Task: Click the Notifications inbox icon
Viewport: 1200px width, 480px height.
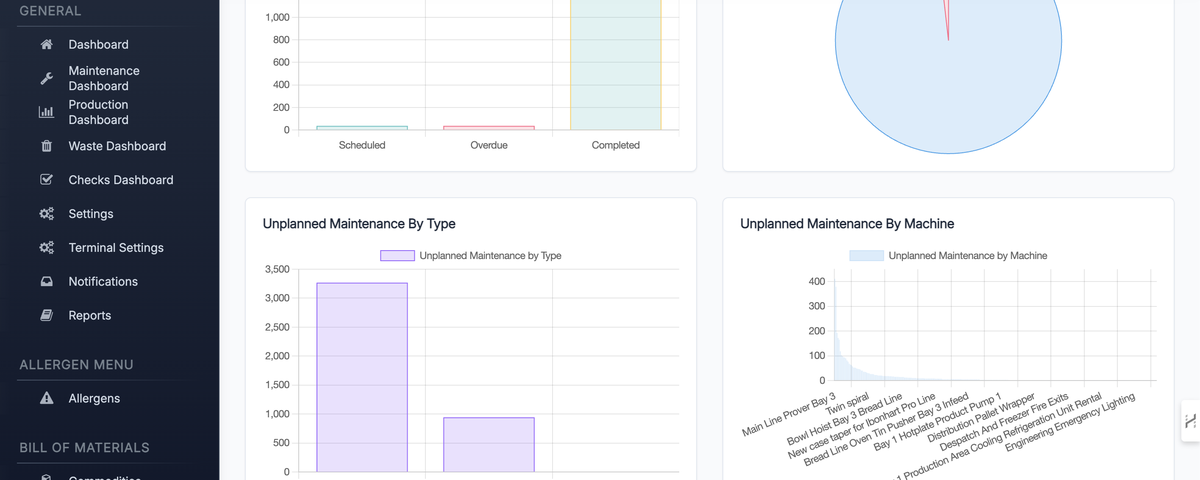Action: [46, 282]
